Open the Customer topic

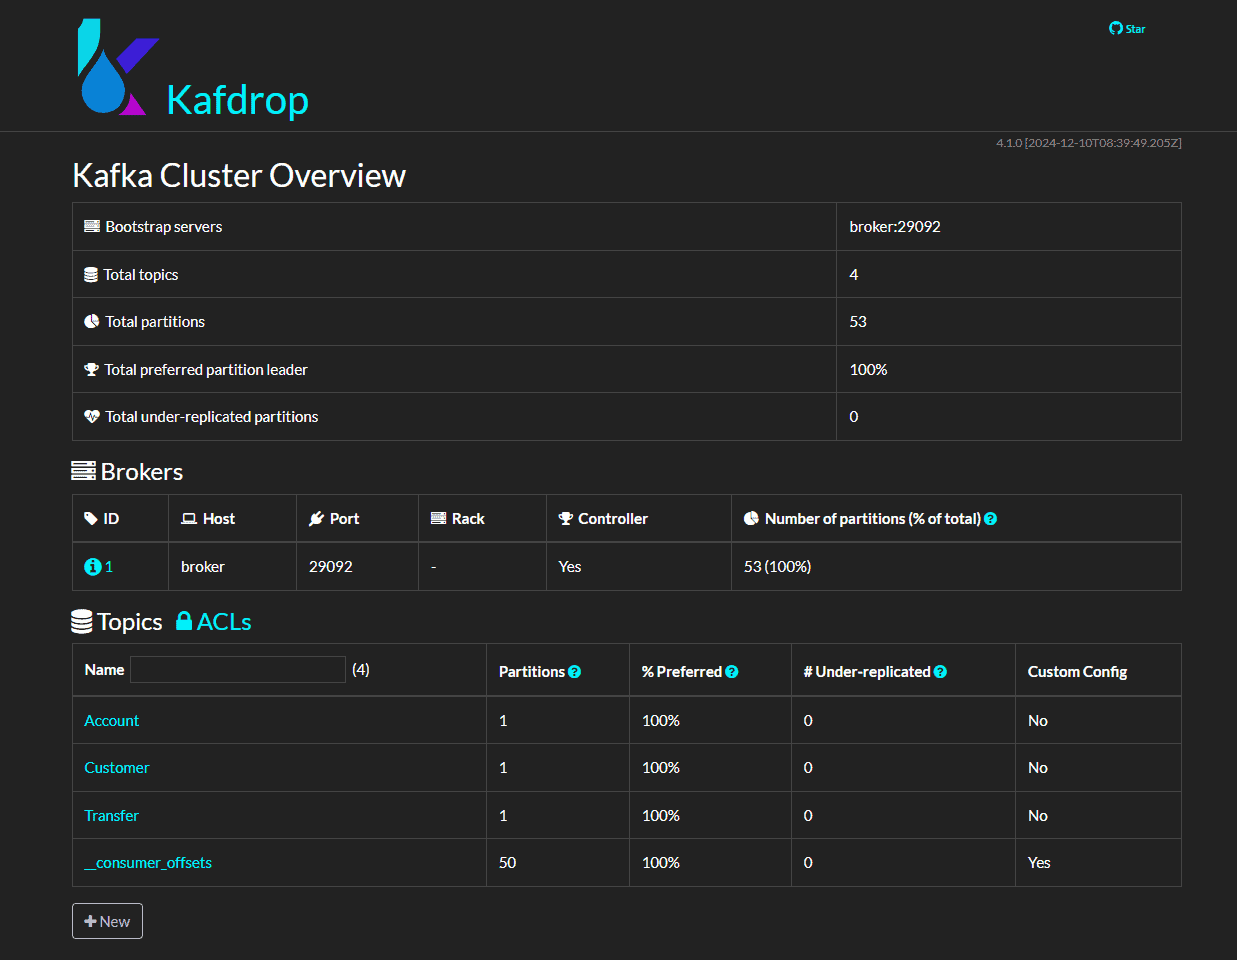(x=117, y=768)
